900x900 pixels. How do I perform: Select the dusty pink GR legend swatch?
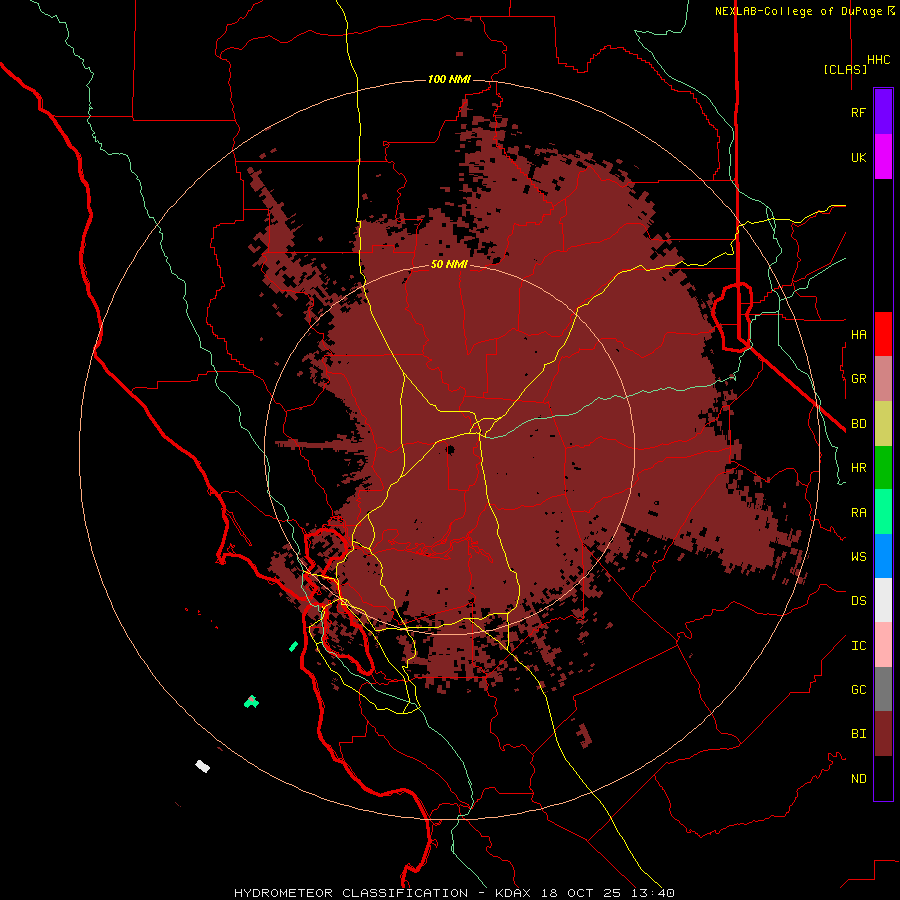[883, 378]
